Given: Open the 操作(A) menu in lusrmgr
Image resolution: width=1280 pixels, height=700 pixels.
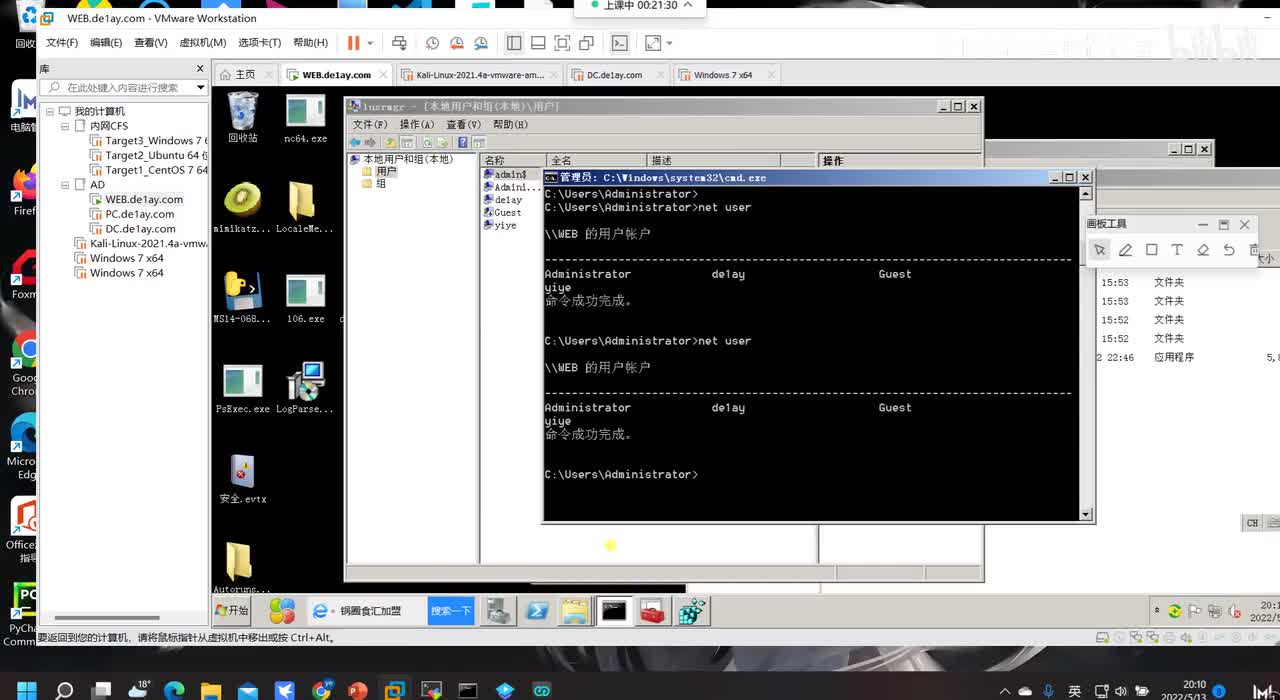Looking at the screenshot, I should [x=417, y=125].
